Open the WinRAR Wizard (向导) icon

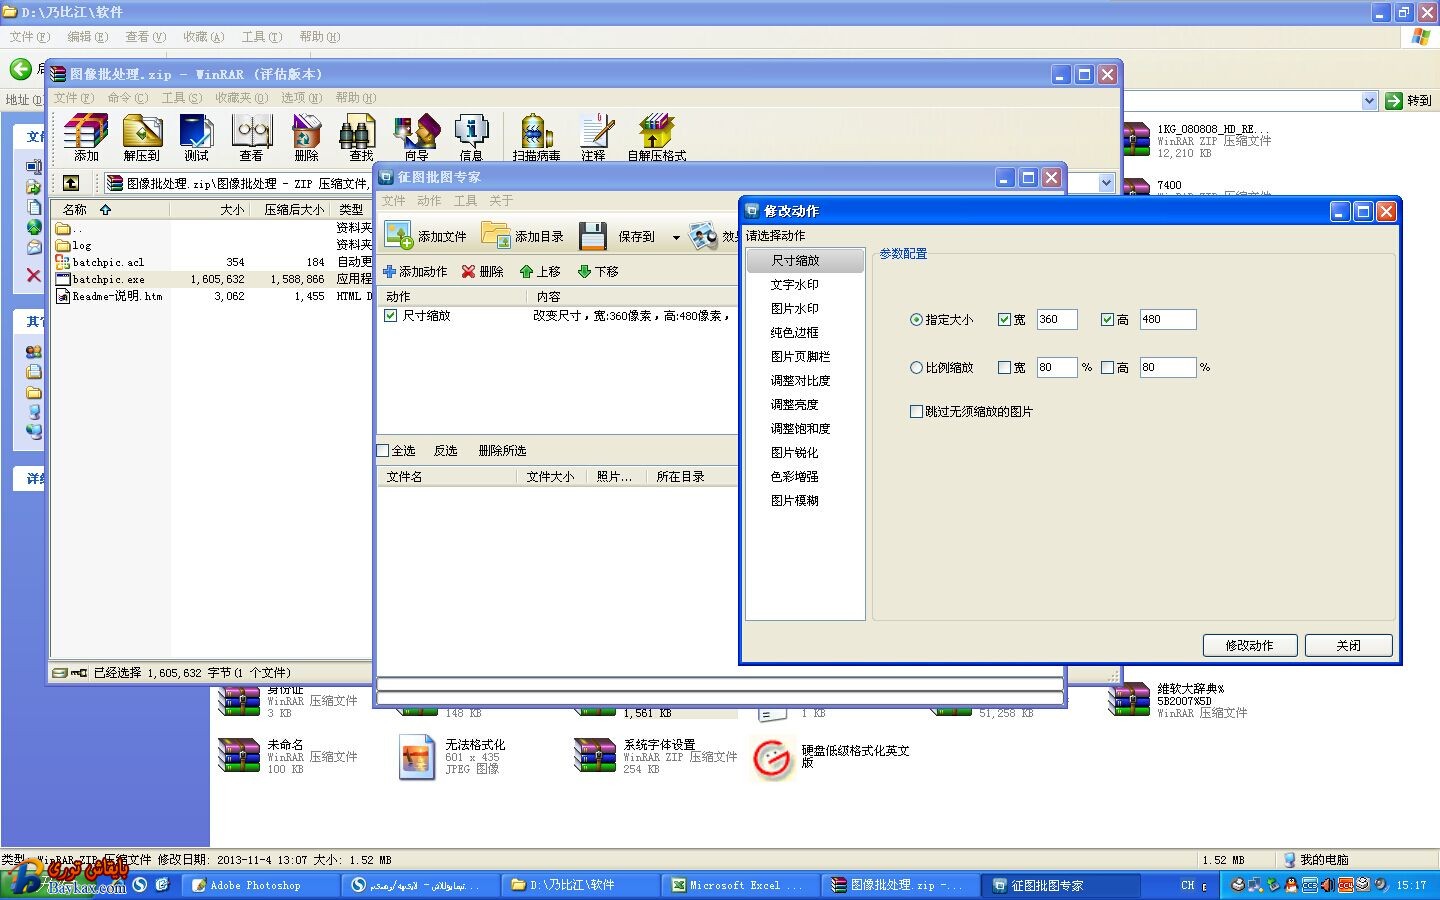pyautogui.click(x=416, y=136)
